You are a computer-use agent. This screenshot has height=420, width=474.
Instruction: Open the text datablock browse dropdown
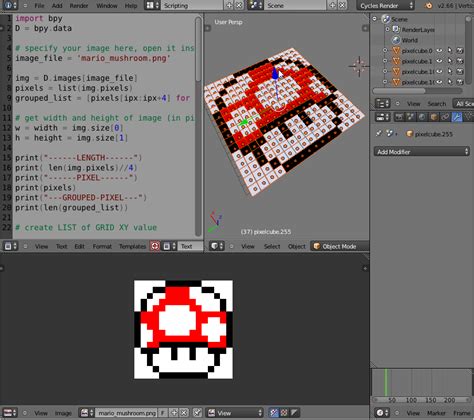pos(169,246)
